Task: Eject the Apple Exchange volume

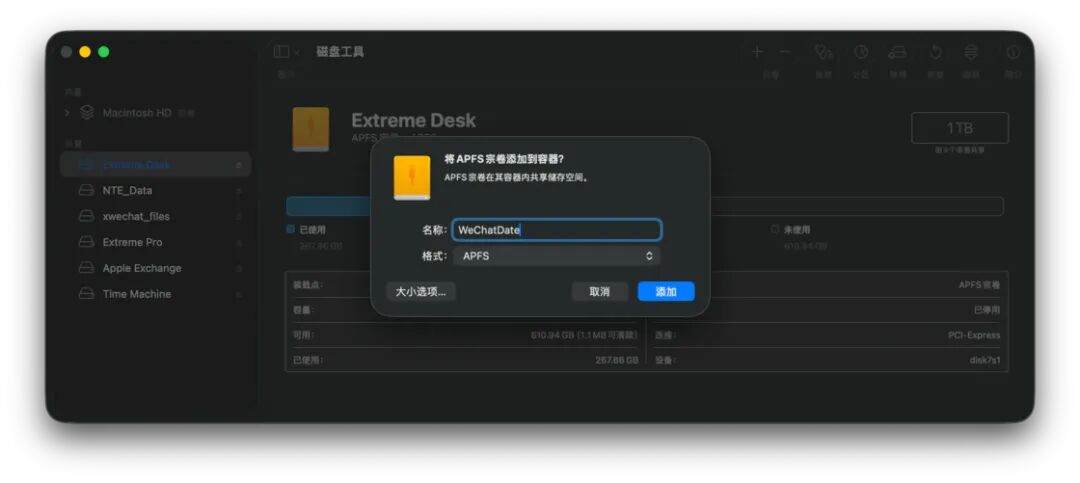Action: [x=238, y=269]
